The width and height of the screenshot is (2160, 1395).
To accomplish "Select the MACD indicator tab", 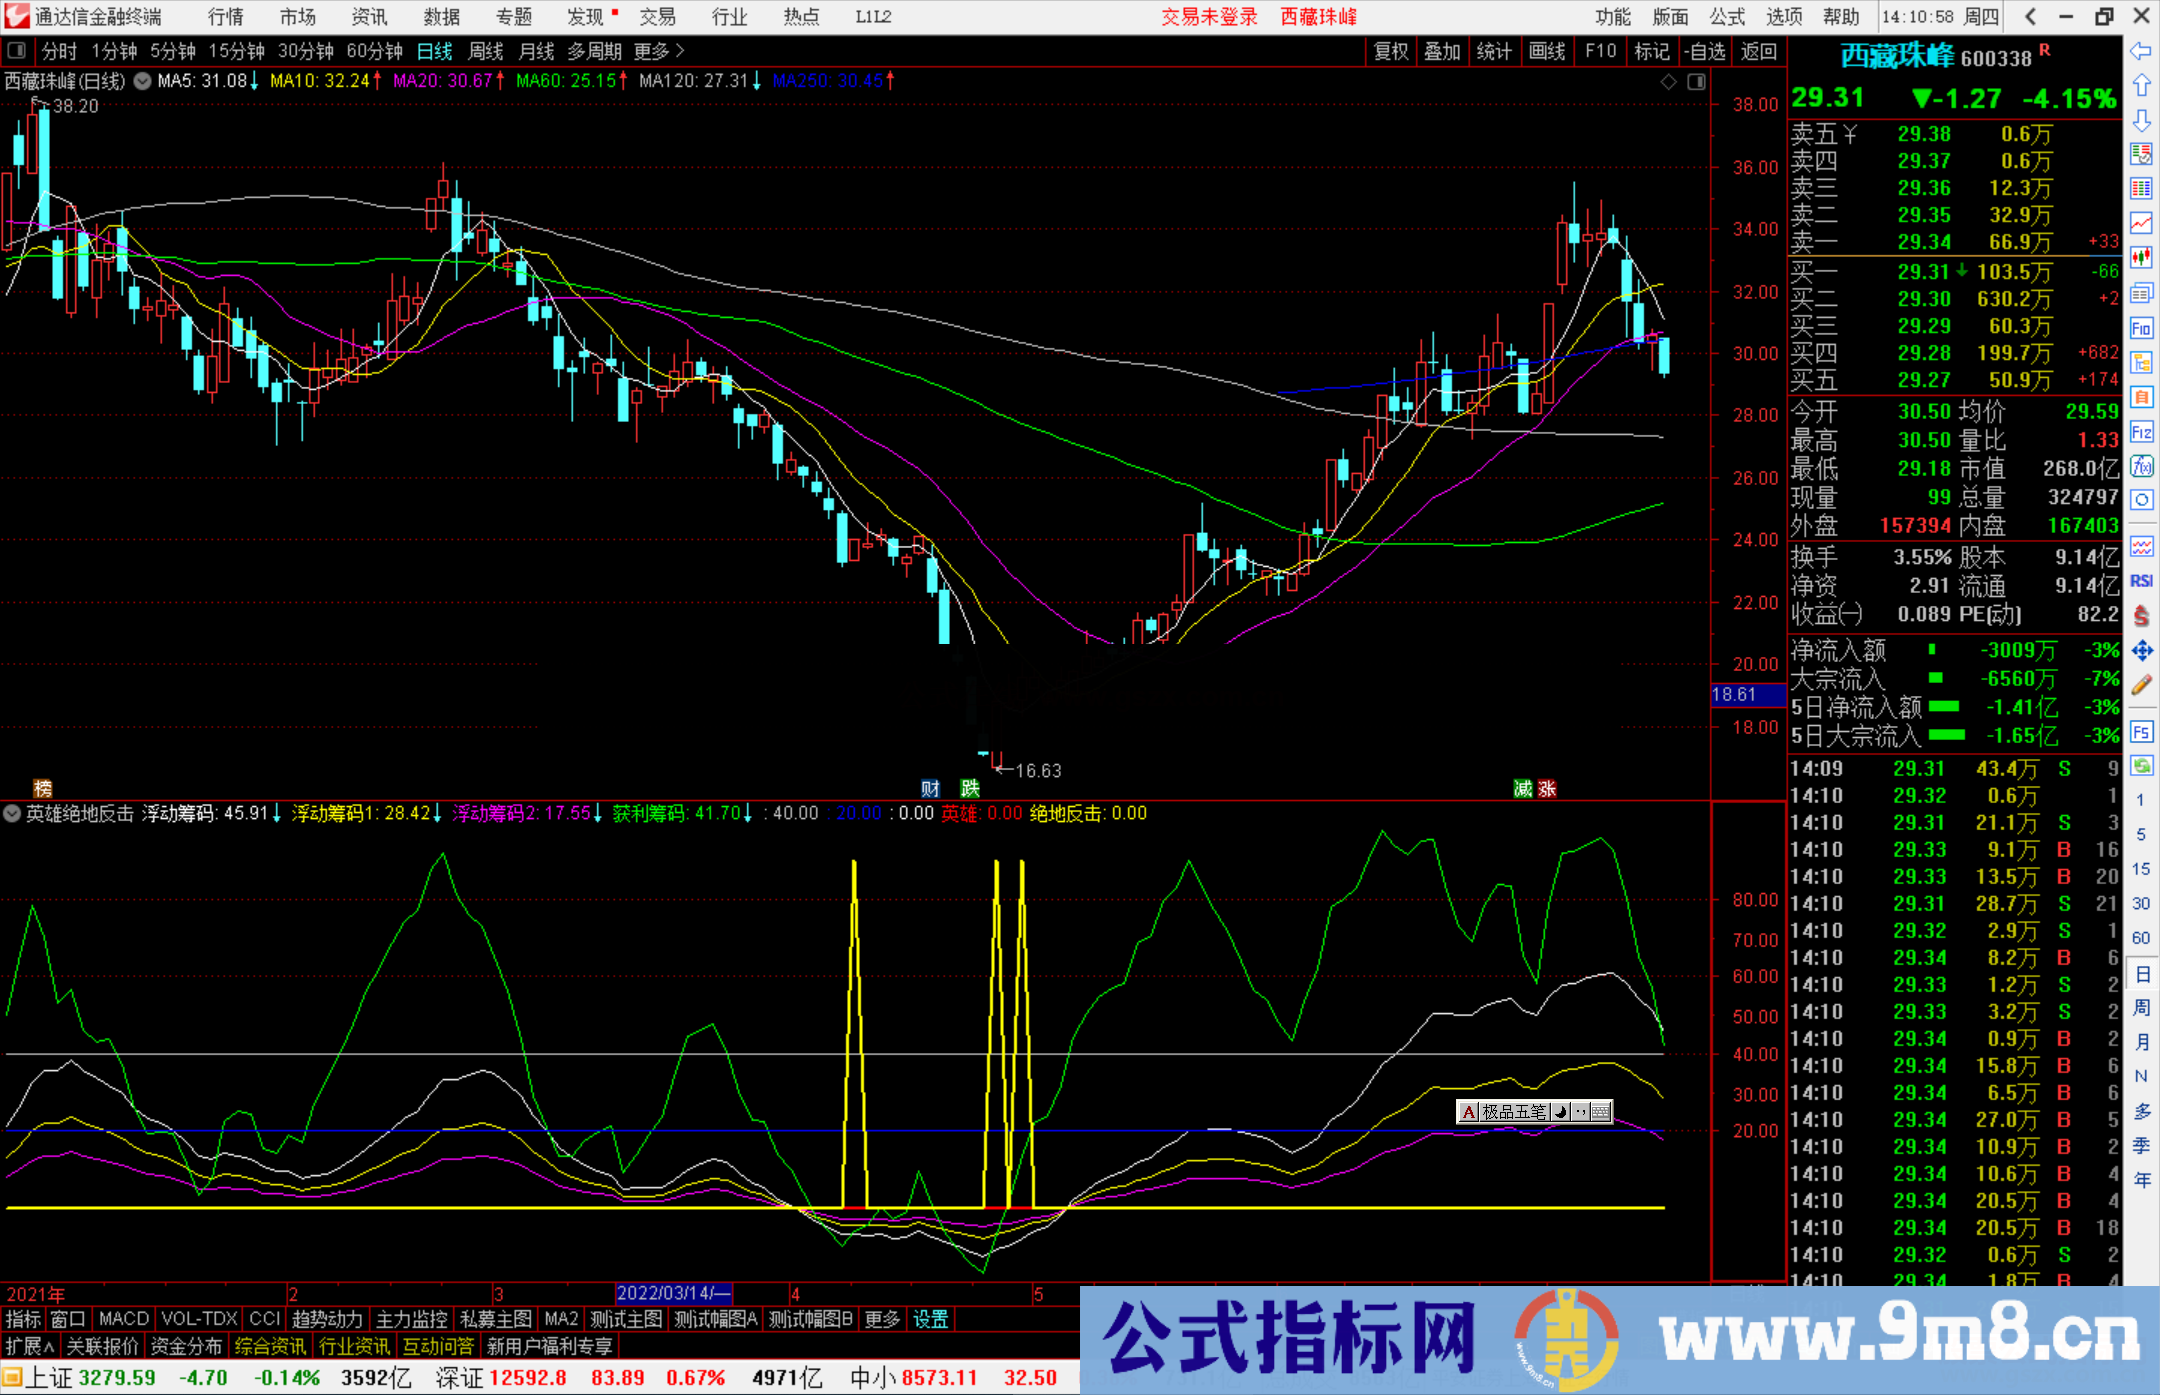I will [124, 1319].
